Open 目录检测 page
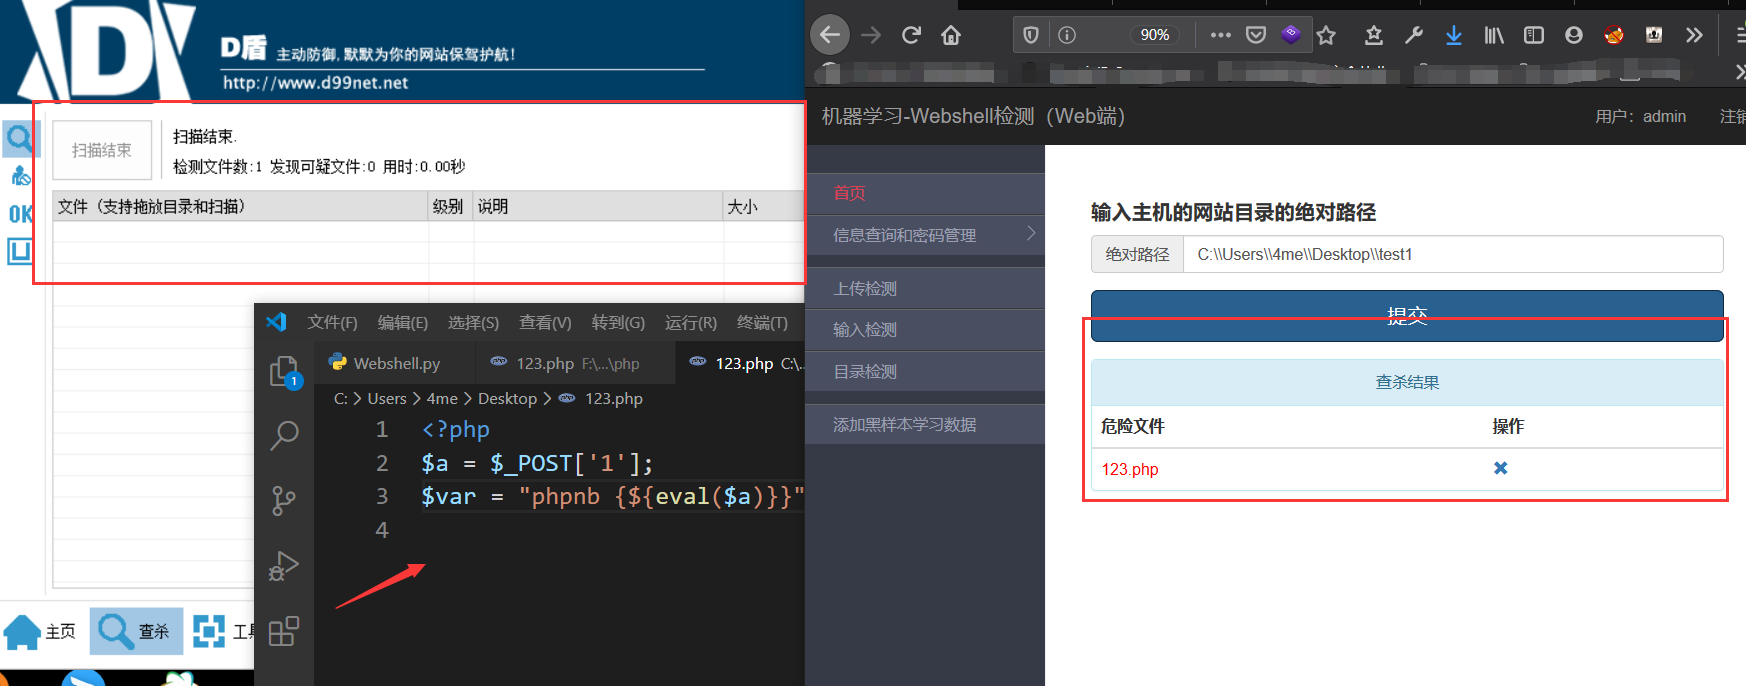Viewport: 1746px width, 686px height. click(x=925, y=371)
